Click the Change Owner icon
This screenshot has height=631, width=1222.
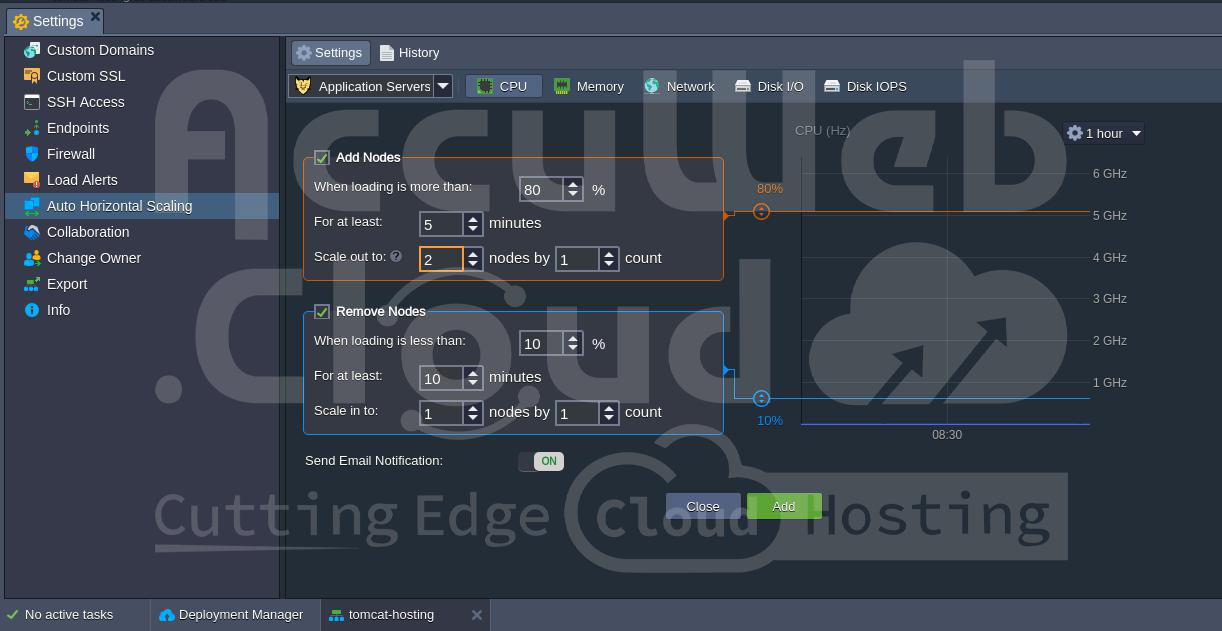point(31,258)
